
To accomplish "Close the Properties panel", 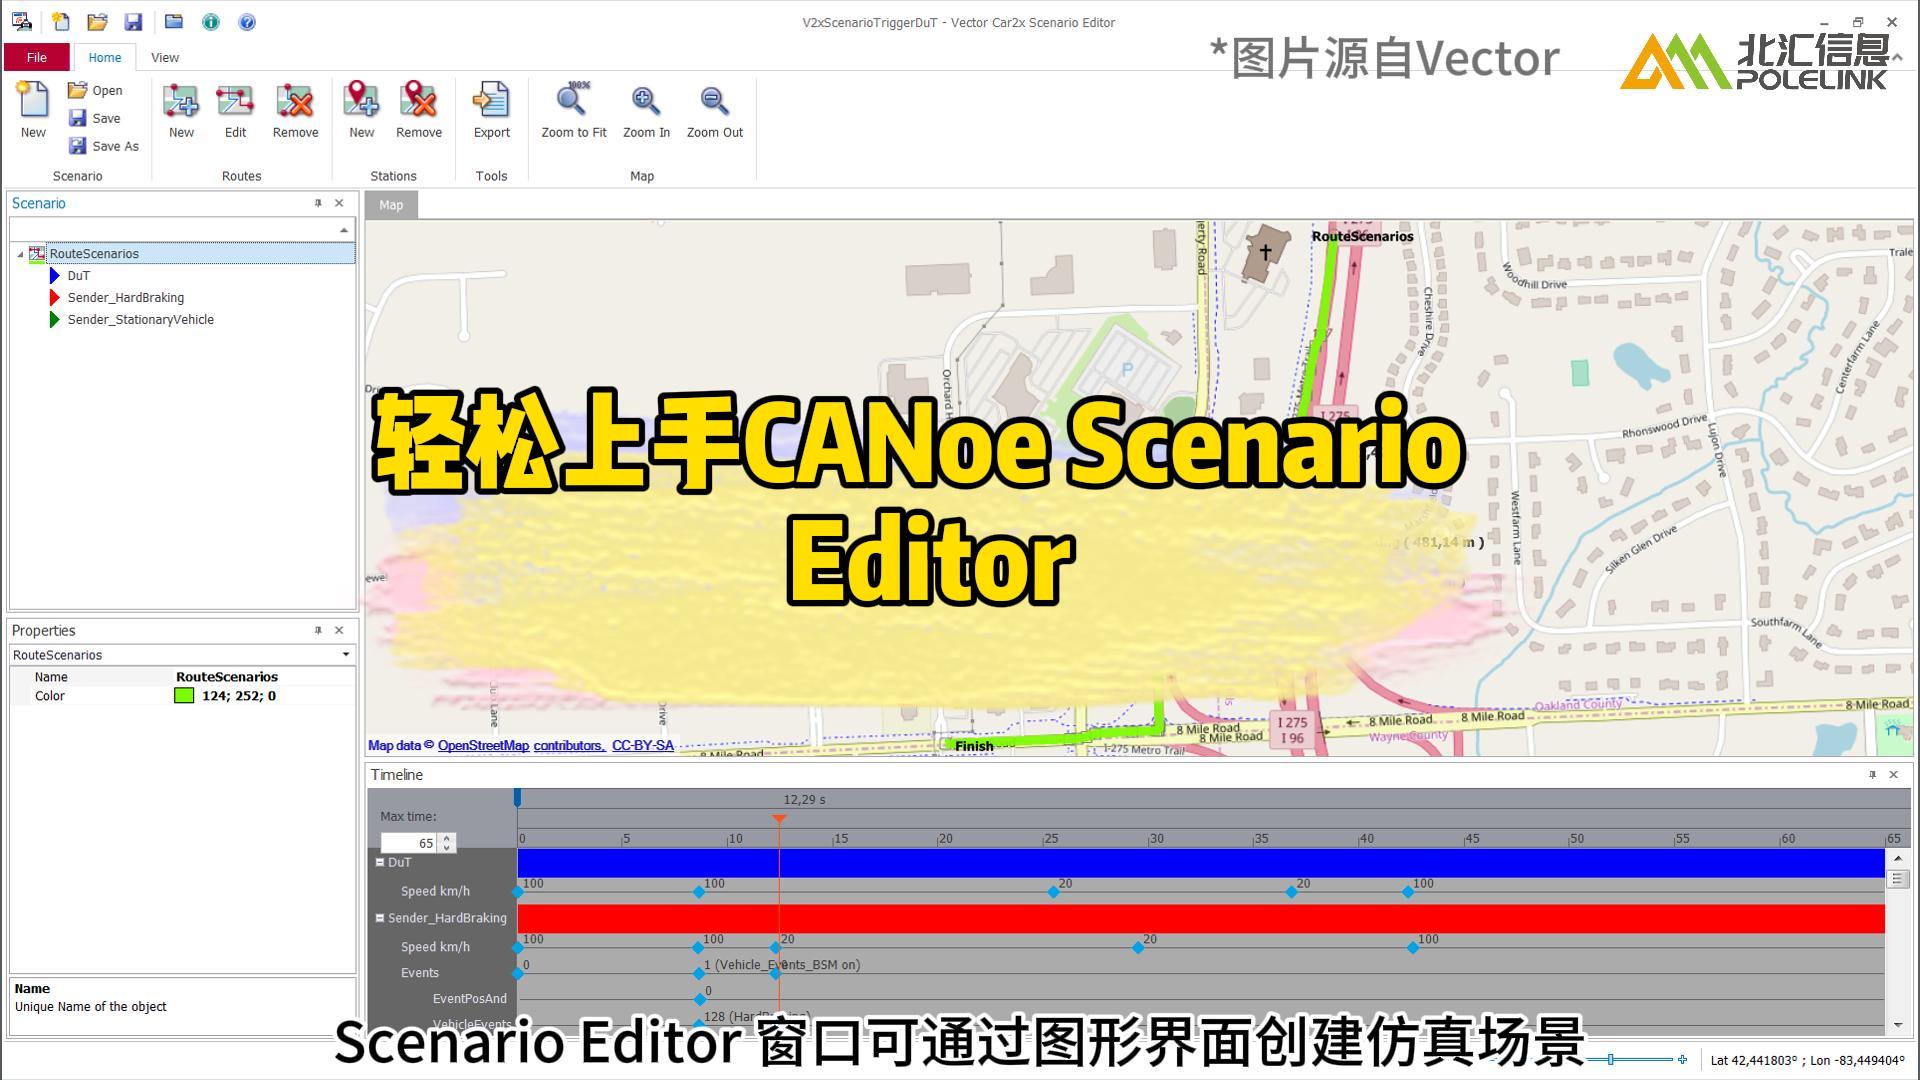I will click(339, 630).
